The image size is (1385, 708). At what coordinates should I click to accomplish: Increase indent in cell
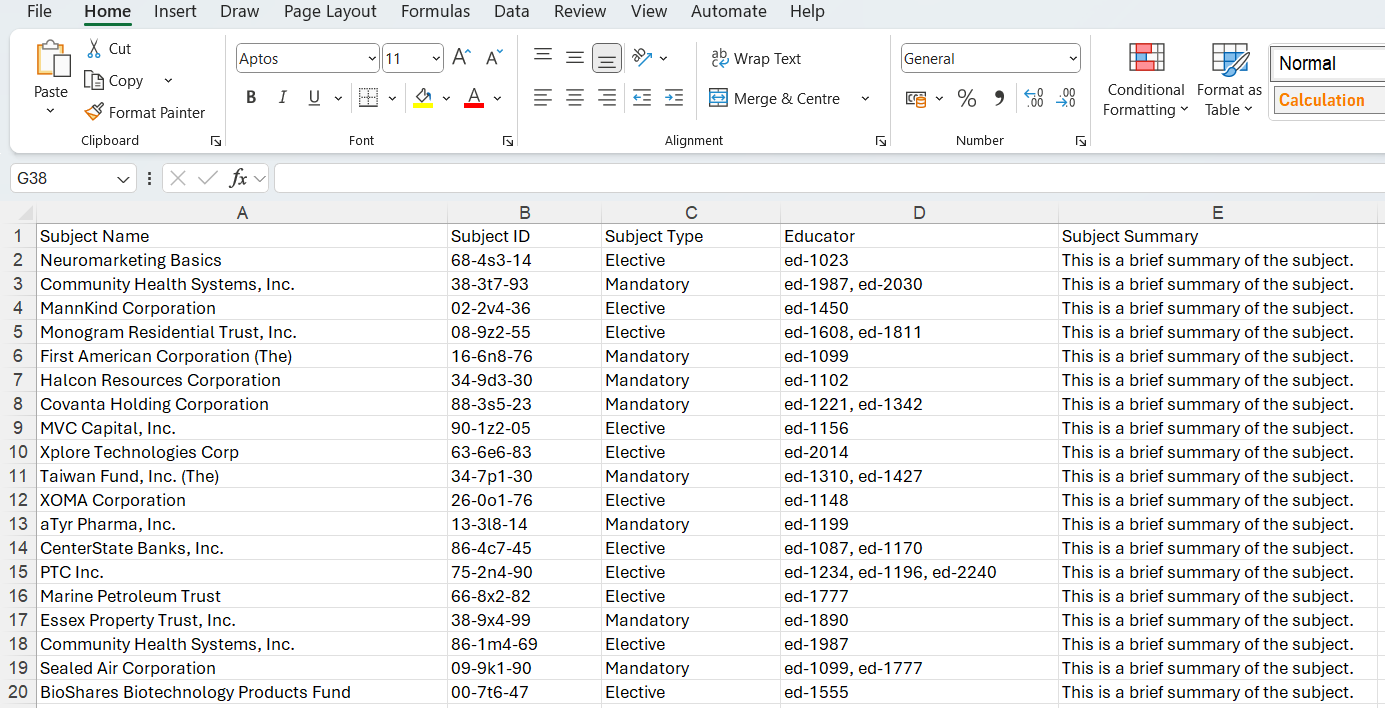coord(674,98)
